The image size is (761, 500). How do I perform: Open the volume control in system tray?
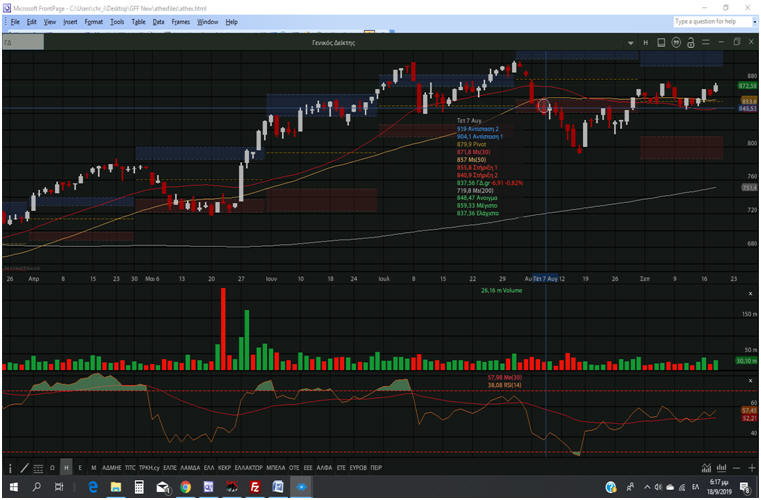[x=659, y=487]
